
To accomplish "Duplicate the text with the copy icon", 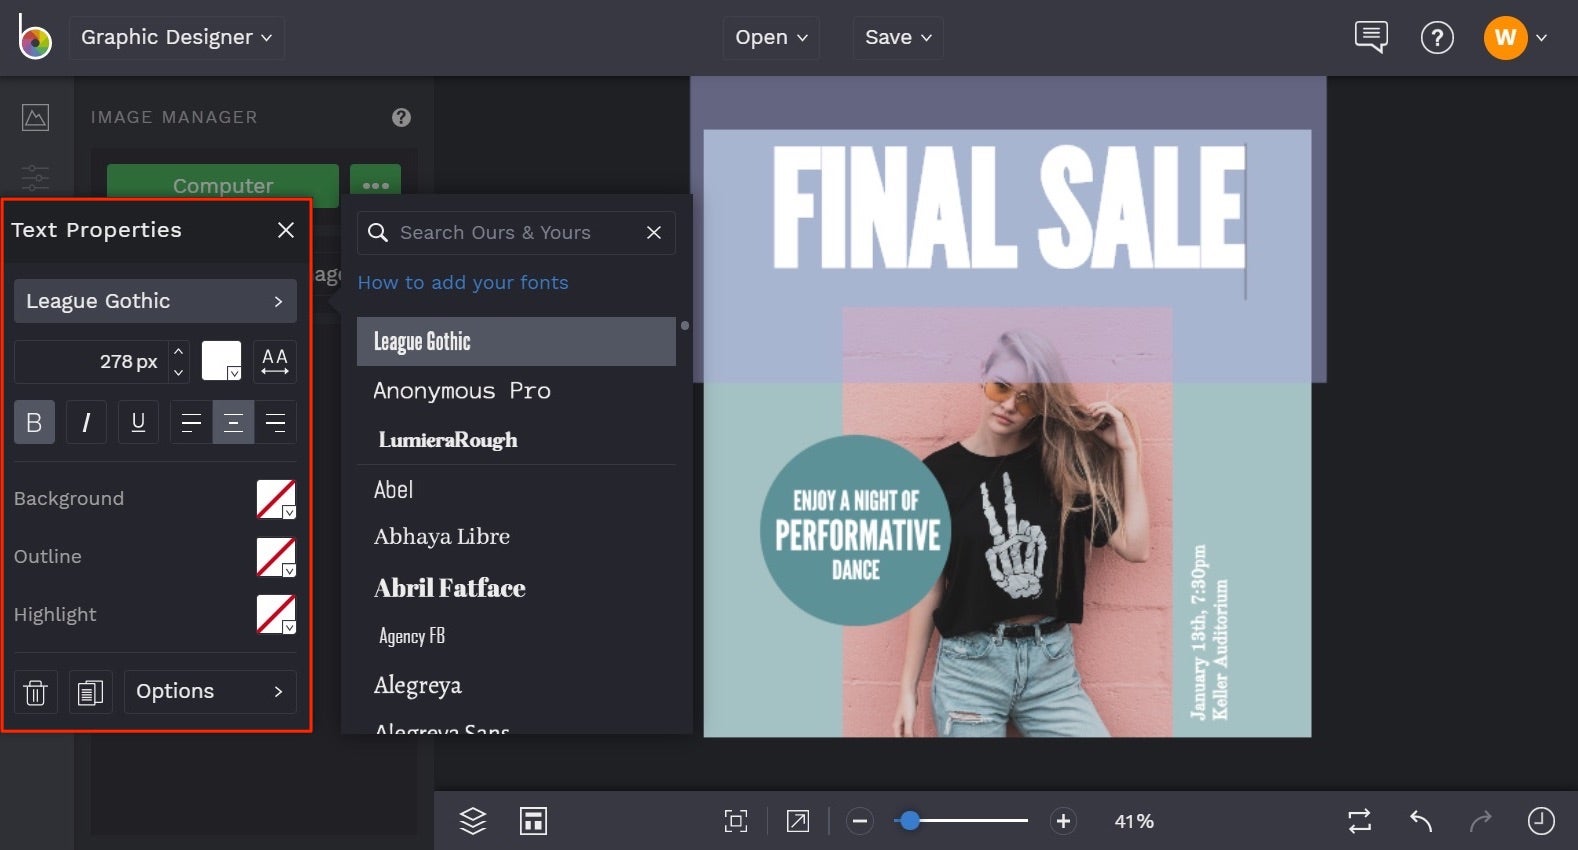I will [90, 692].
